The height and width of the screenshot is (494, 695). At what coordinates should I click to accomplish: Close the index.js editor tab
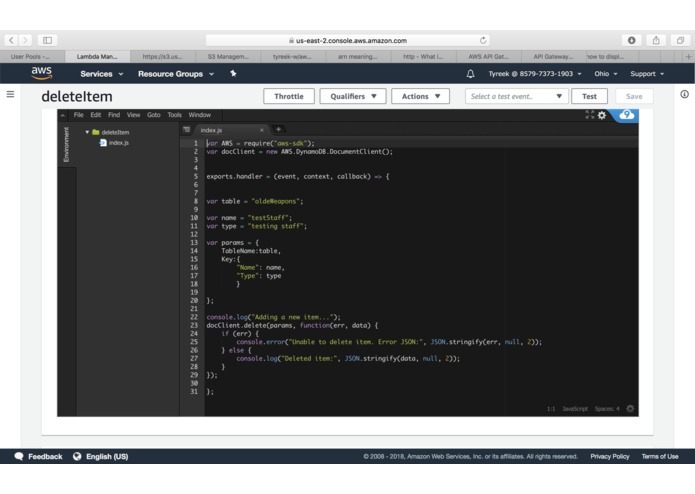[262, 130]
